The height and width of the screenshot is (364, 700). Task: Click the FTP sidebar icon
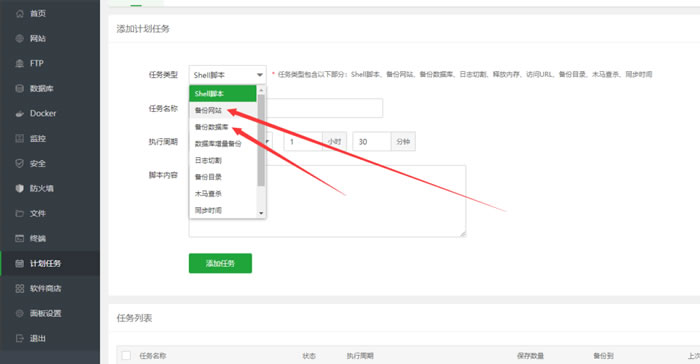tap(20, 63)
